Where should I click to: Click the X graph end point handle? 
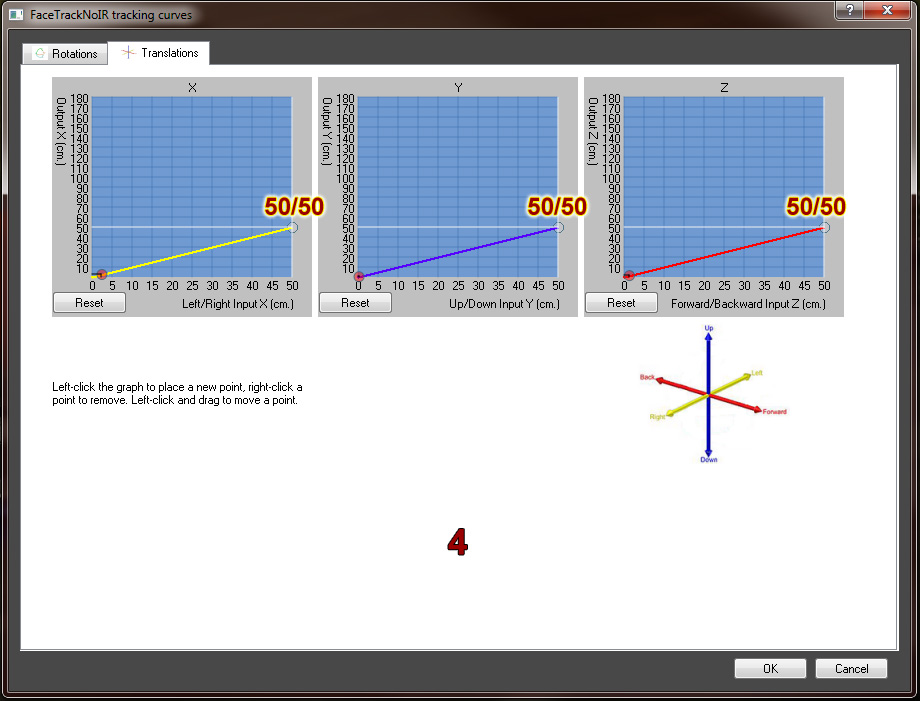point(292,227)
